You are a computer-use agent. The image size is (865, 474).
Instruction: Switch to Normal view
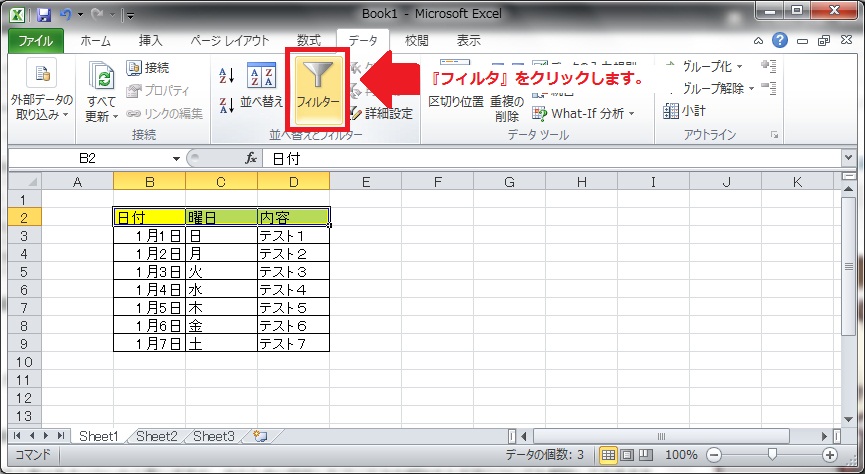click(x=608, y=455)
